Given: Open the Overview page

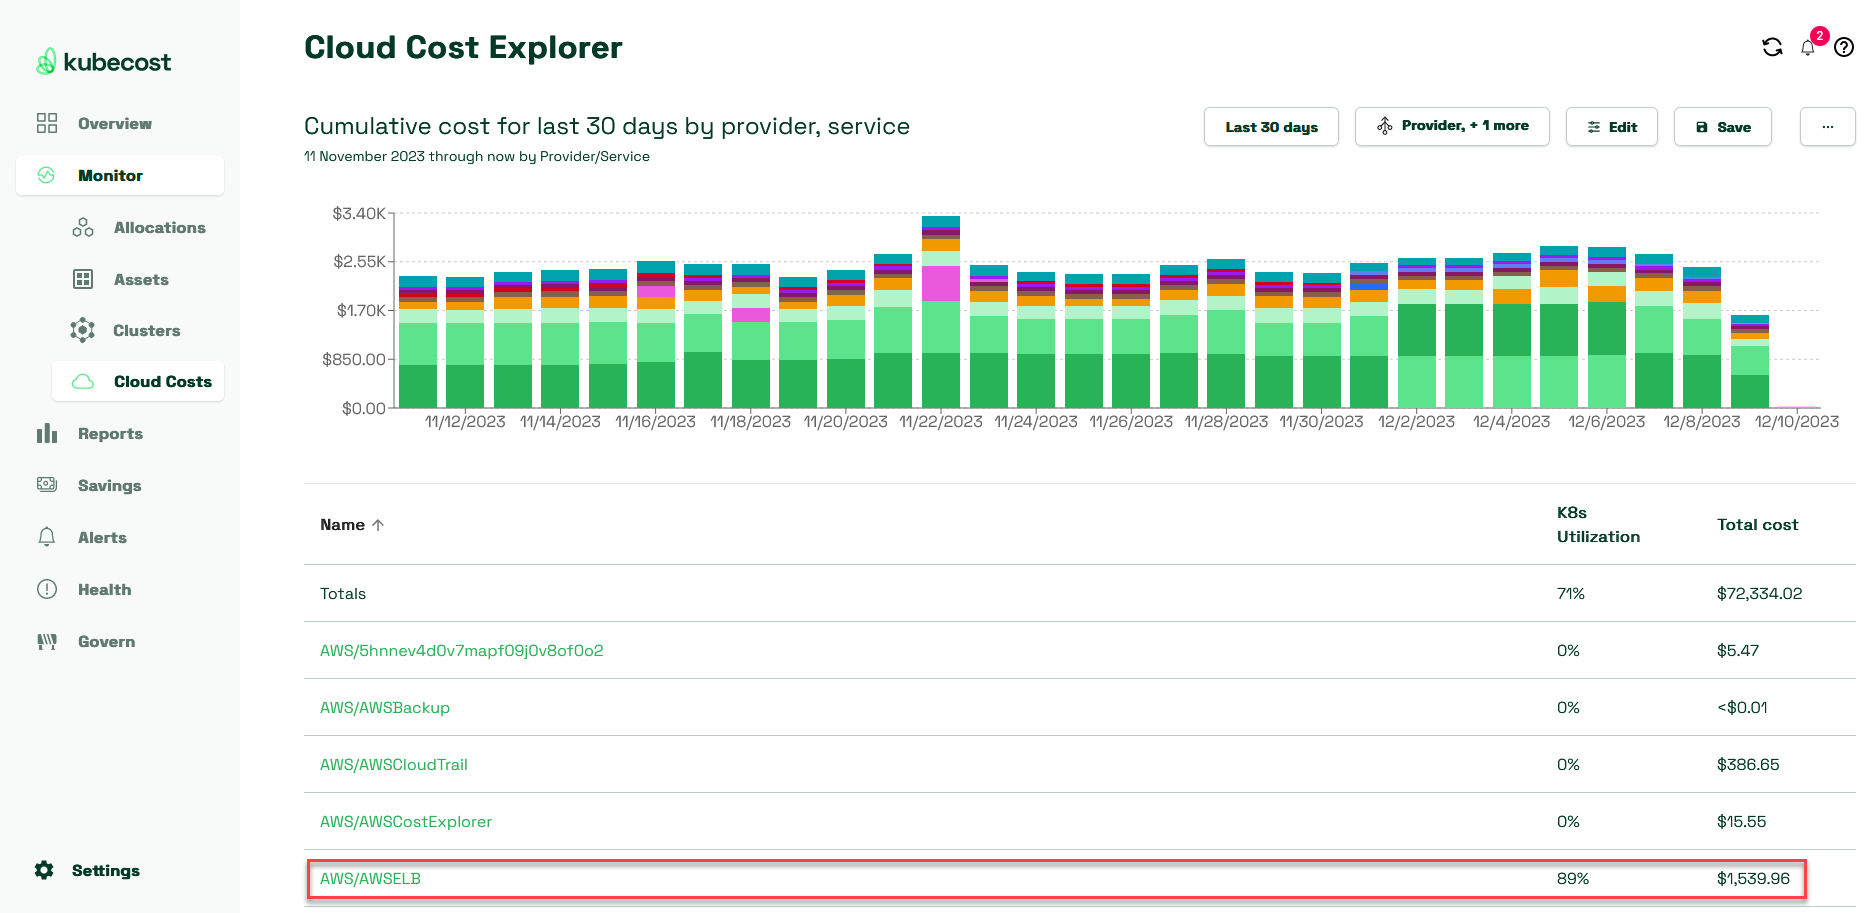Looking at the screenshot, I should coord(115,123).
